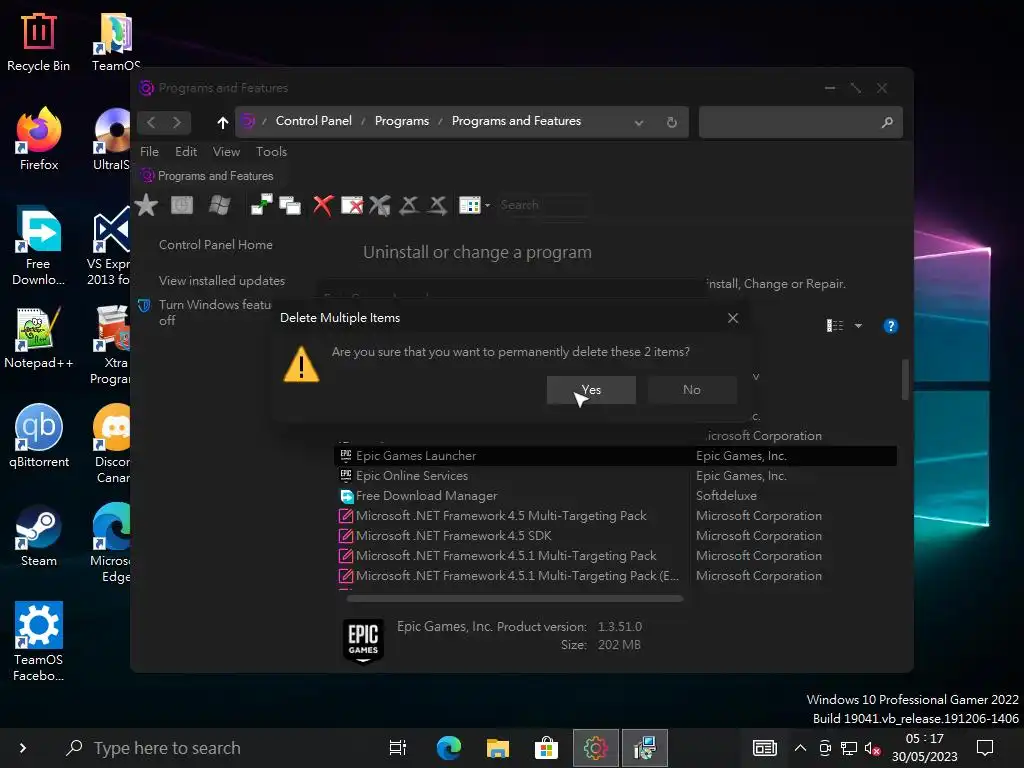Go forward in Programs and Features window
Screen dimensions: 1024x768
click(x=176, y=122)
